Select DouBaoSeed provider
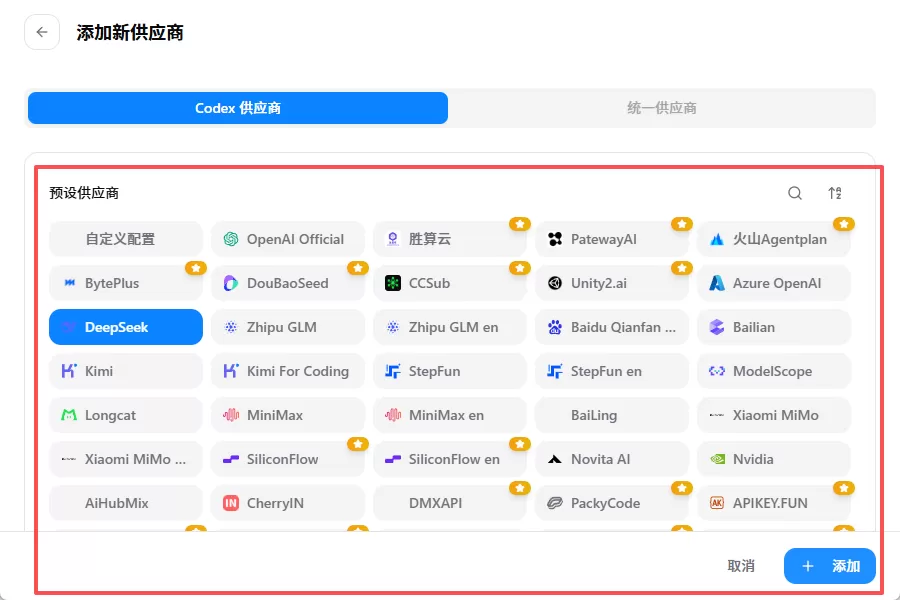This screenshot has height=600, width=900. point(288,283)
